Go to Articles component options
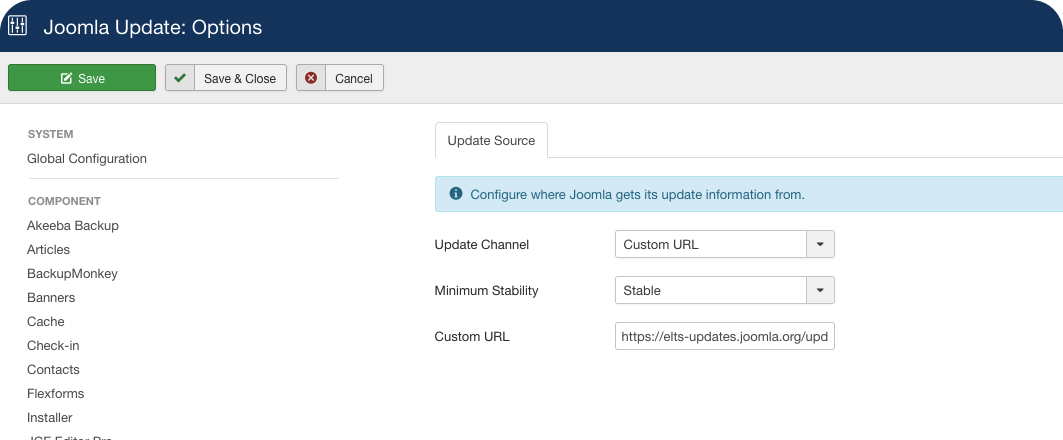 click(49, 250)
